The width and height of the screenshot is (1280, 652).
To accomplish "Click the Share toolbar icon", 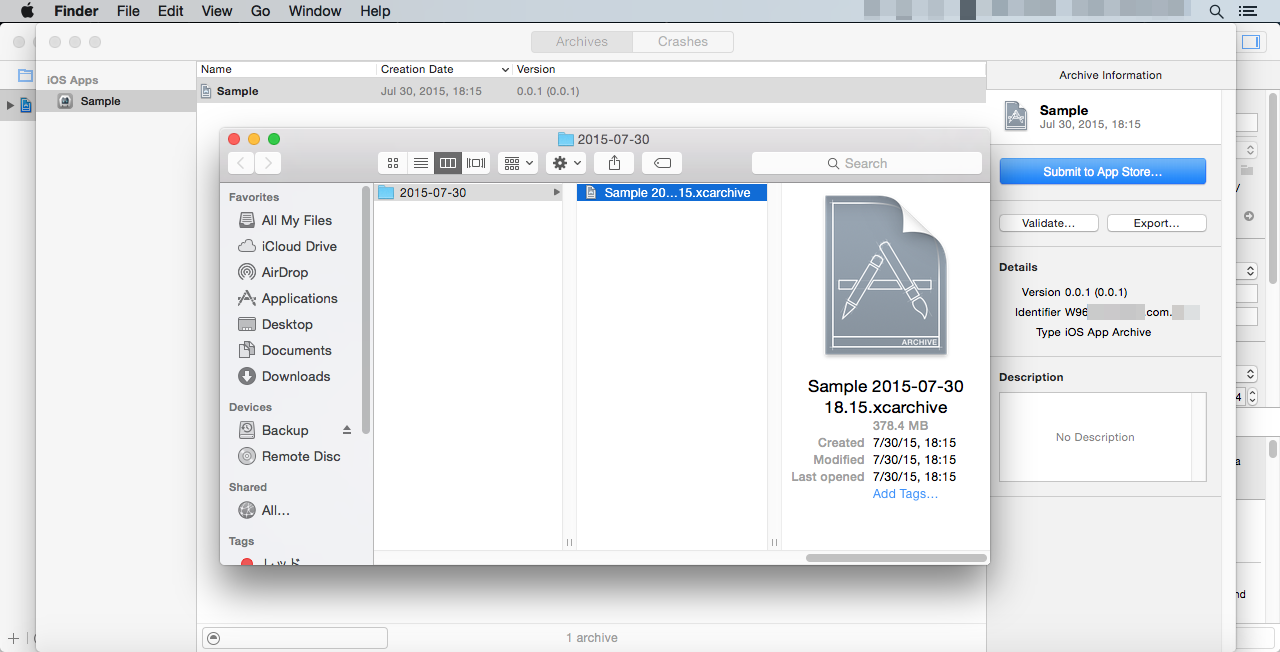I will coord(614,163).
